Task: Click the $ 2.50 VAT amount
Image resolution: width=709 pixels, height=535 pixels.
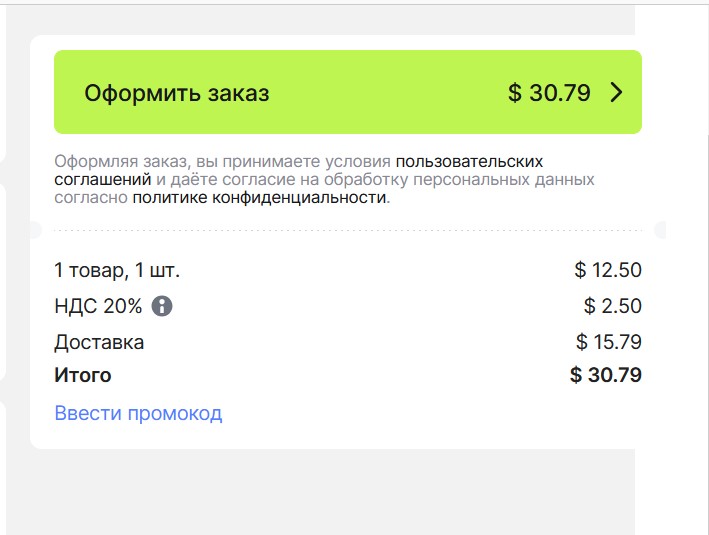Action: pyautogui.click(x=613, y=306)
